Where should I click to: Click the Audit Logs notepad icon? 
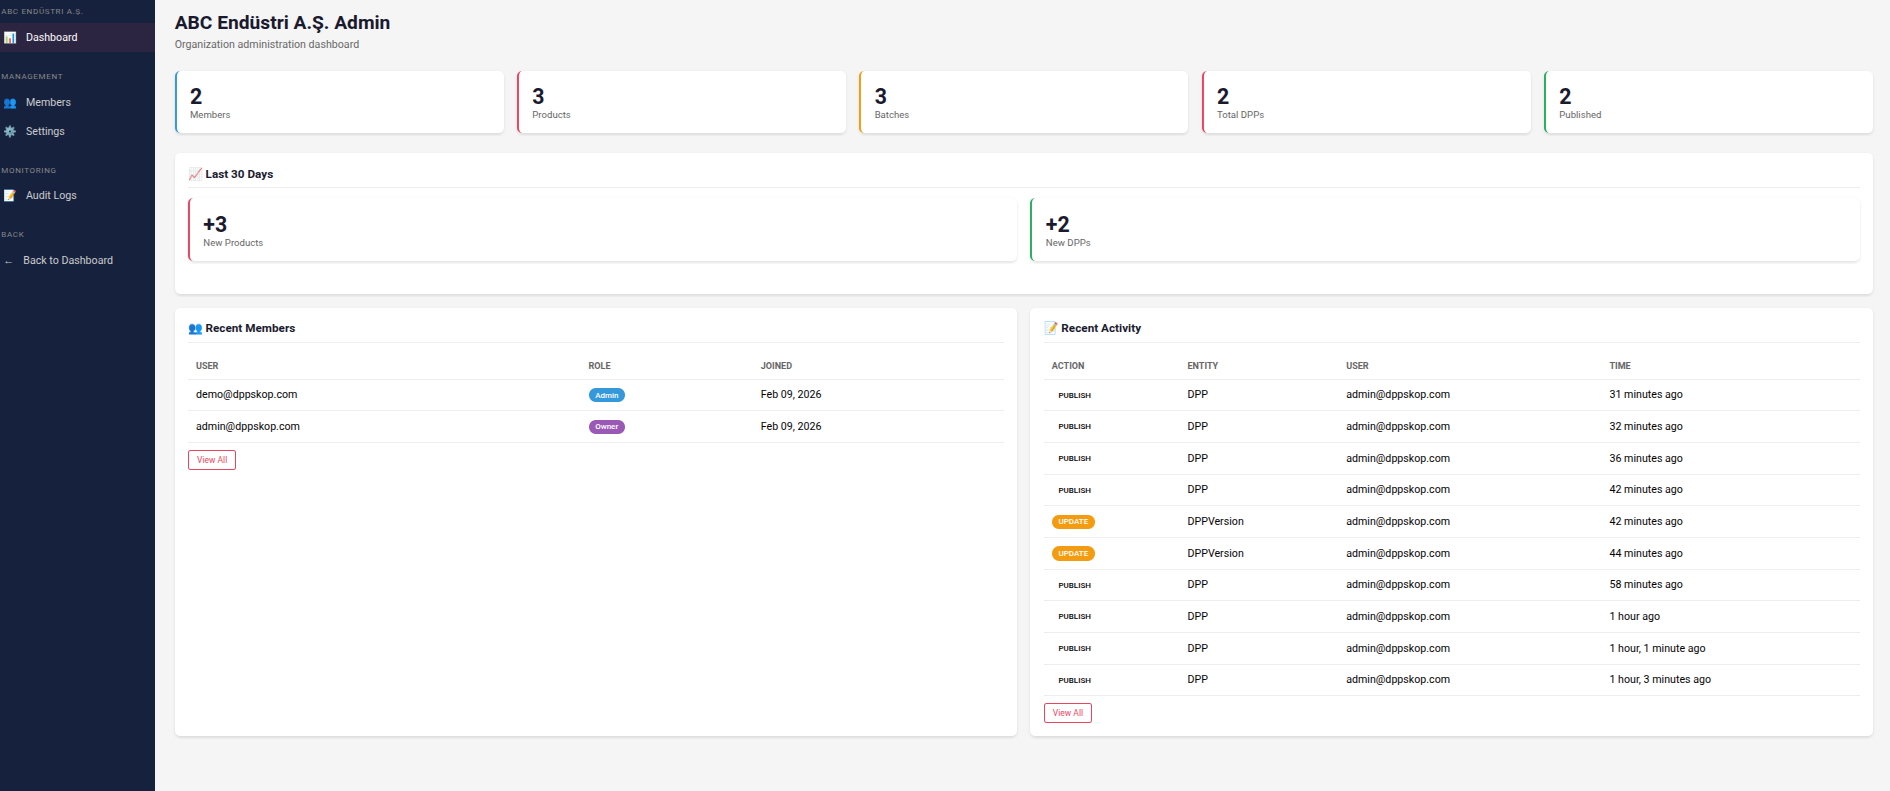tap(10, 196)
